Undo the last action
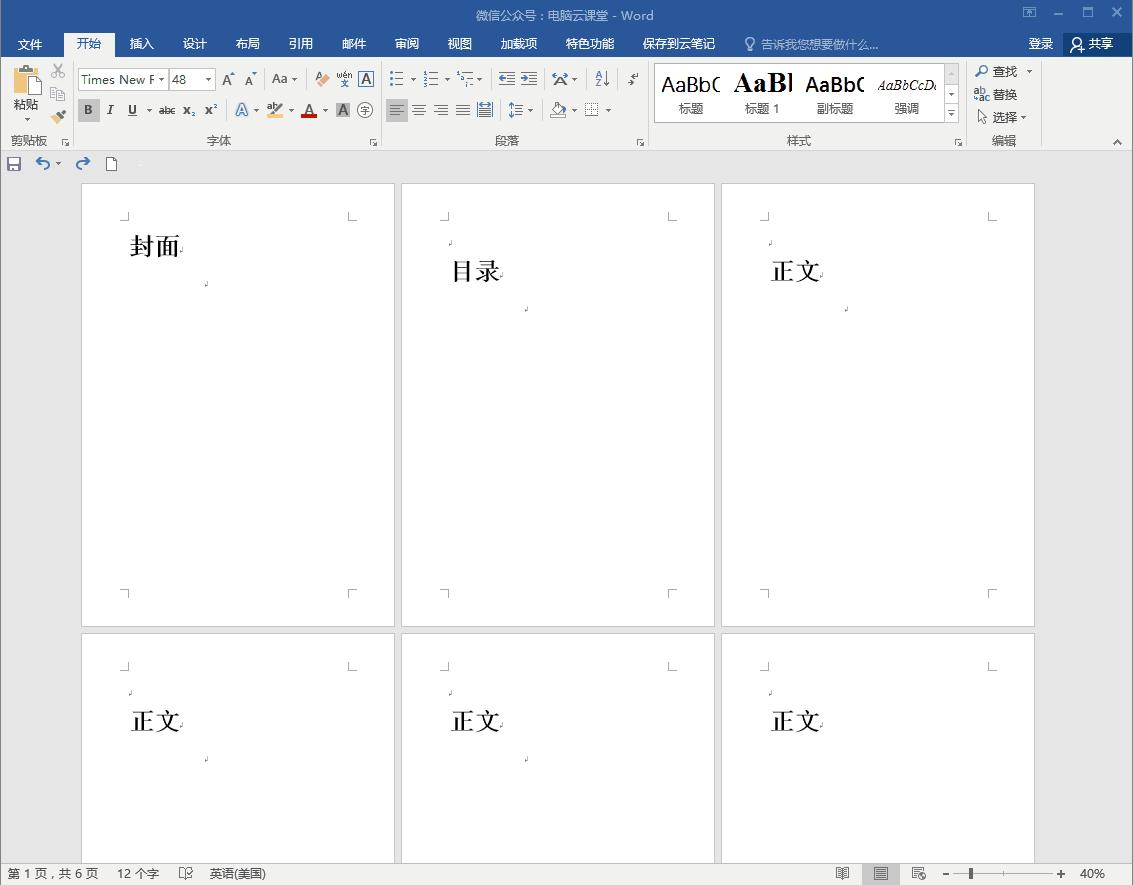Viewport: 1133px width, 885px height. tap(43, 163)
